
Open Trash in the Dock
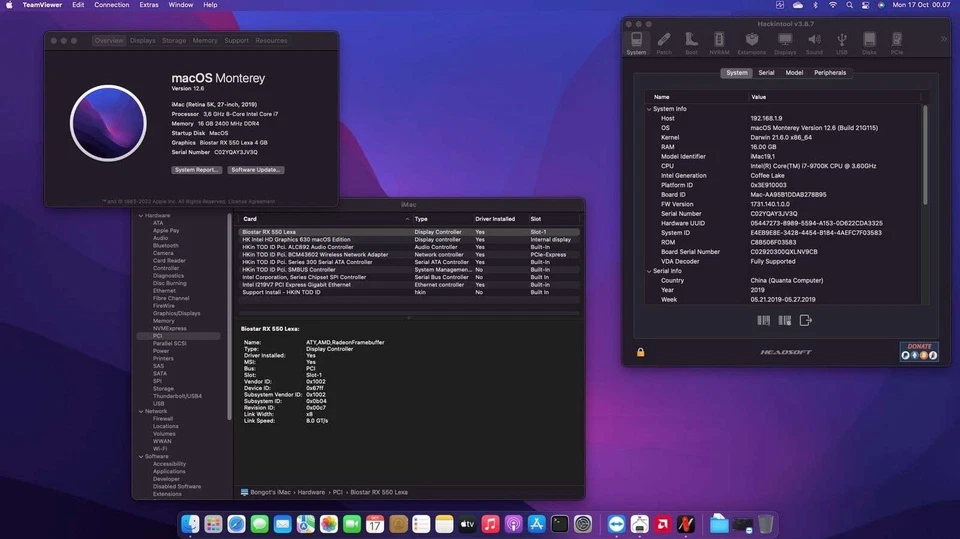coord(765,524)
